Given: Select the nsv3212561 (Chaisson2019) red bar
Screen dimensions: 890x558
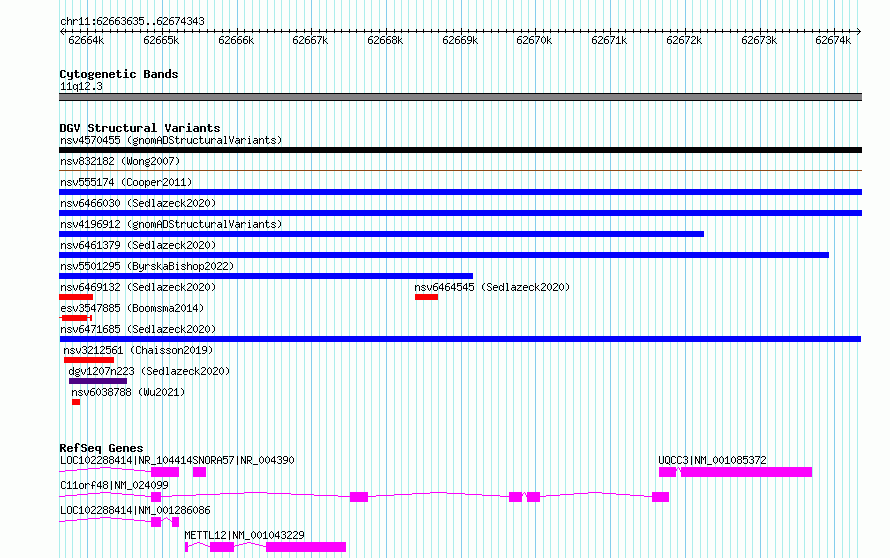Looking at the screenshot, I should point(89,360).
